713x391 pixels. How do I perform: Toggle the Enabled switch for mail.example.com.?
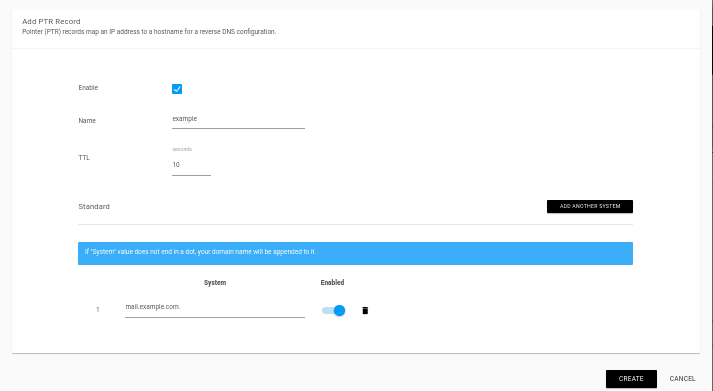(x=333, y=311)
